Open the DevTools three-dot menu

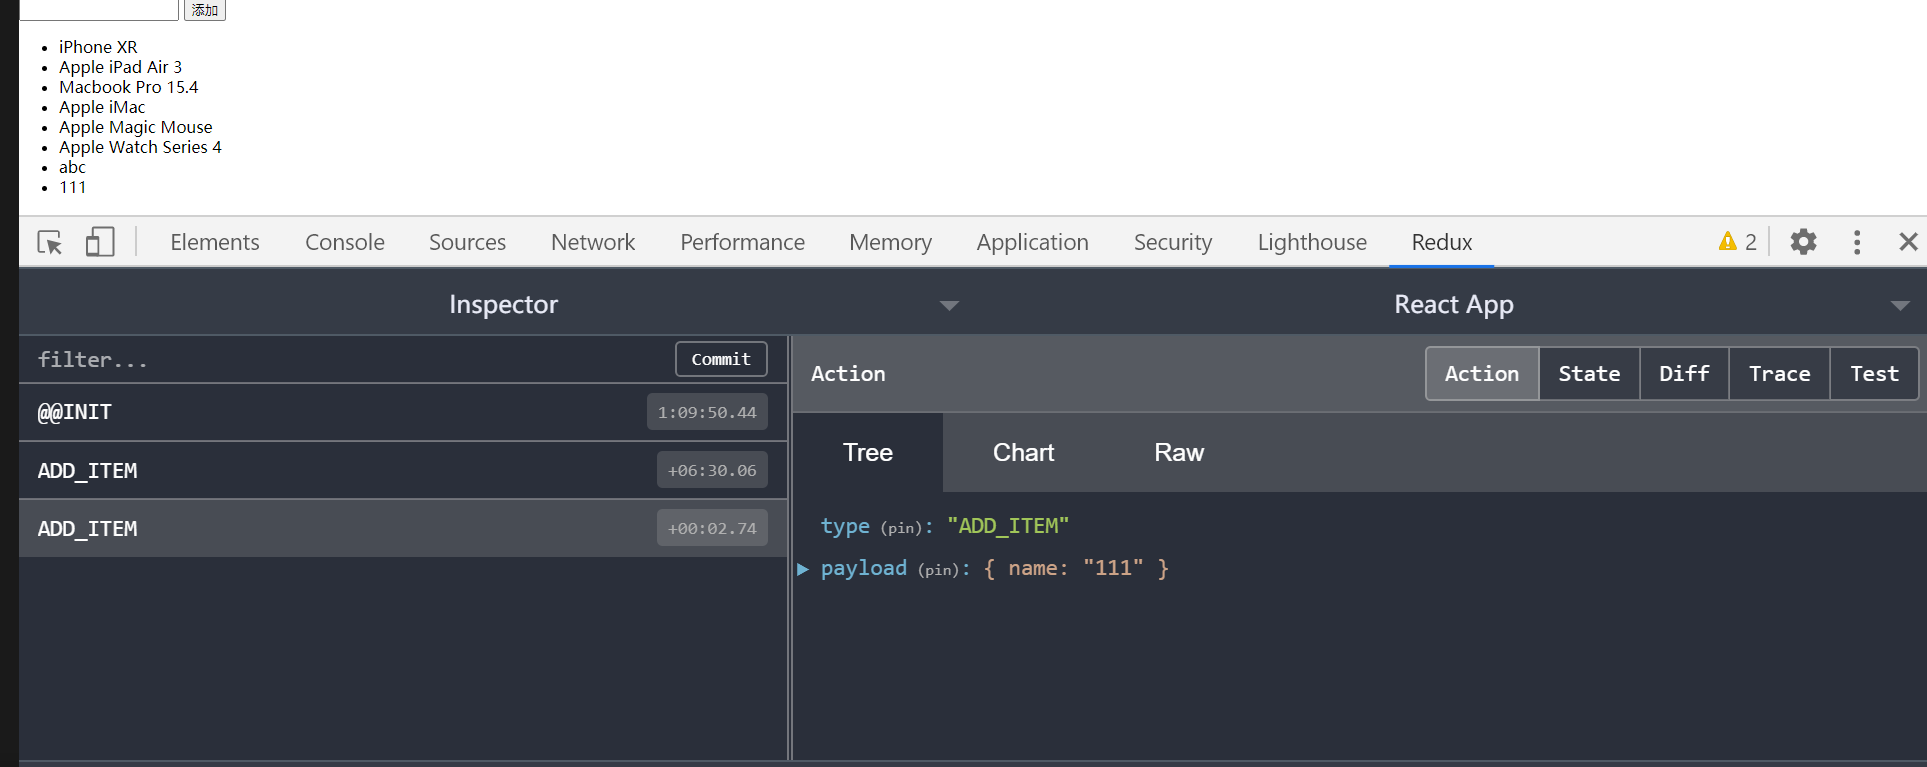tap(1857, 242)
